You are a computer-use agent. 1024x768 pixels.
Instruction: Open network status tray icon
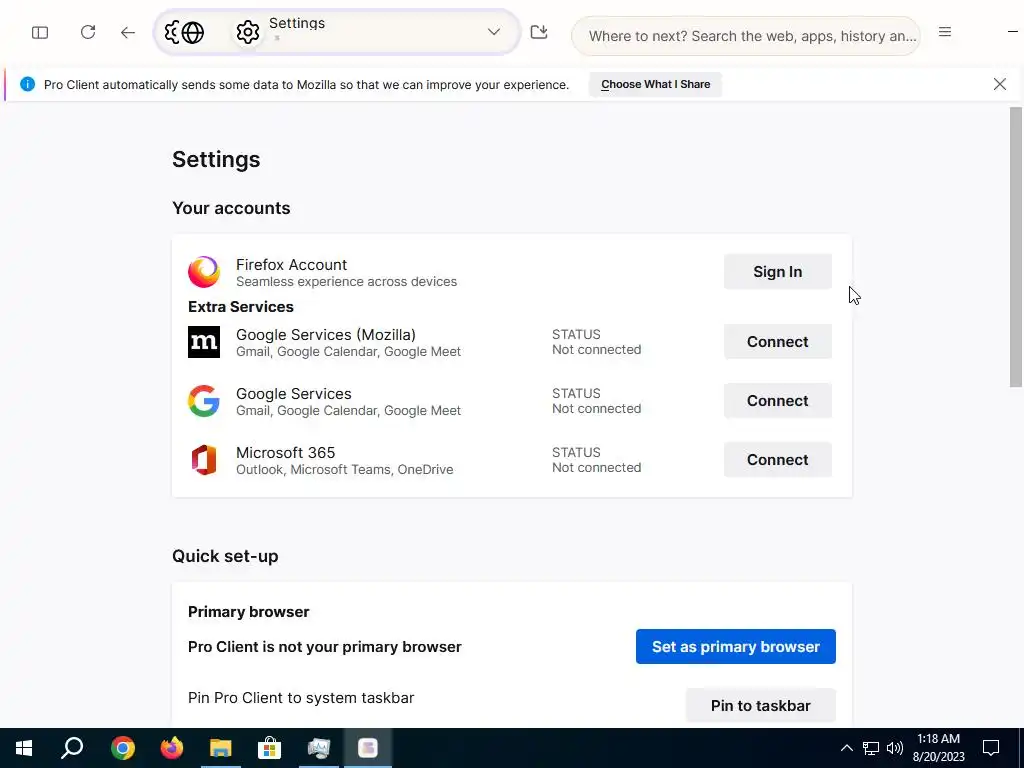[x=871, y=748]
